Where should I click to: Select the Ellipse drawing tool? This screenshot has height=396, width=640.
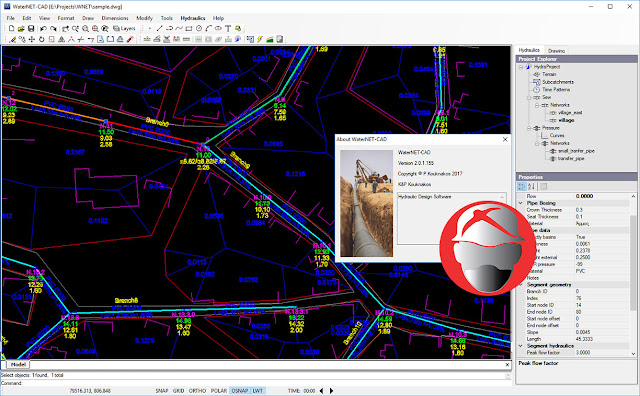tap(218, 29)
